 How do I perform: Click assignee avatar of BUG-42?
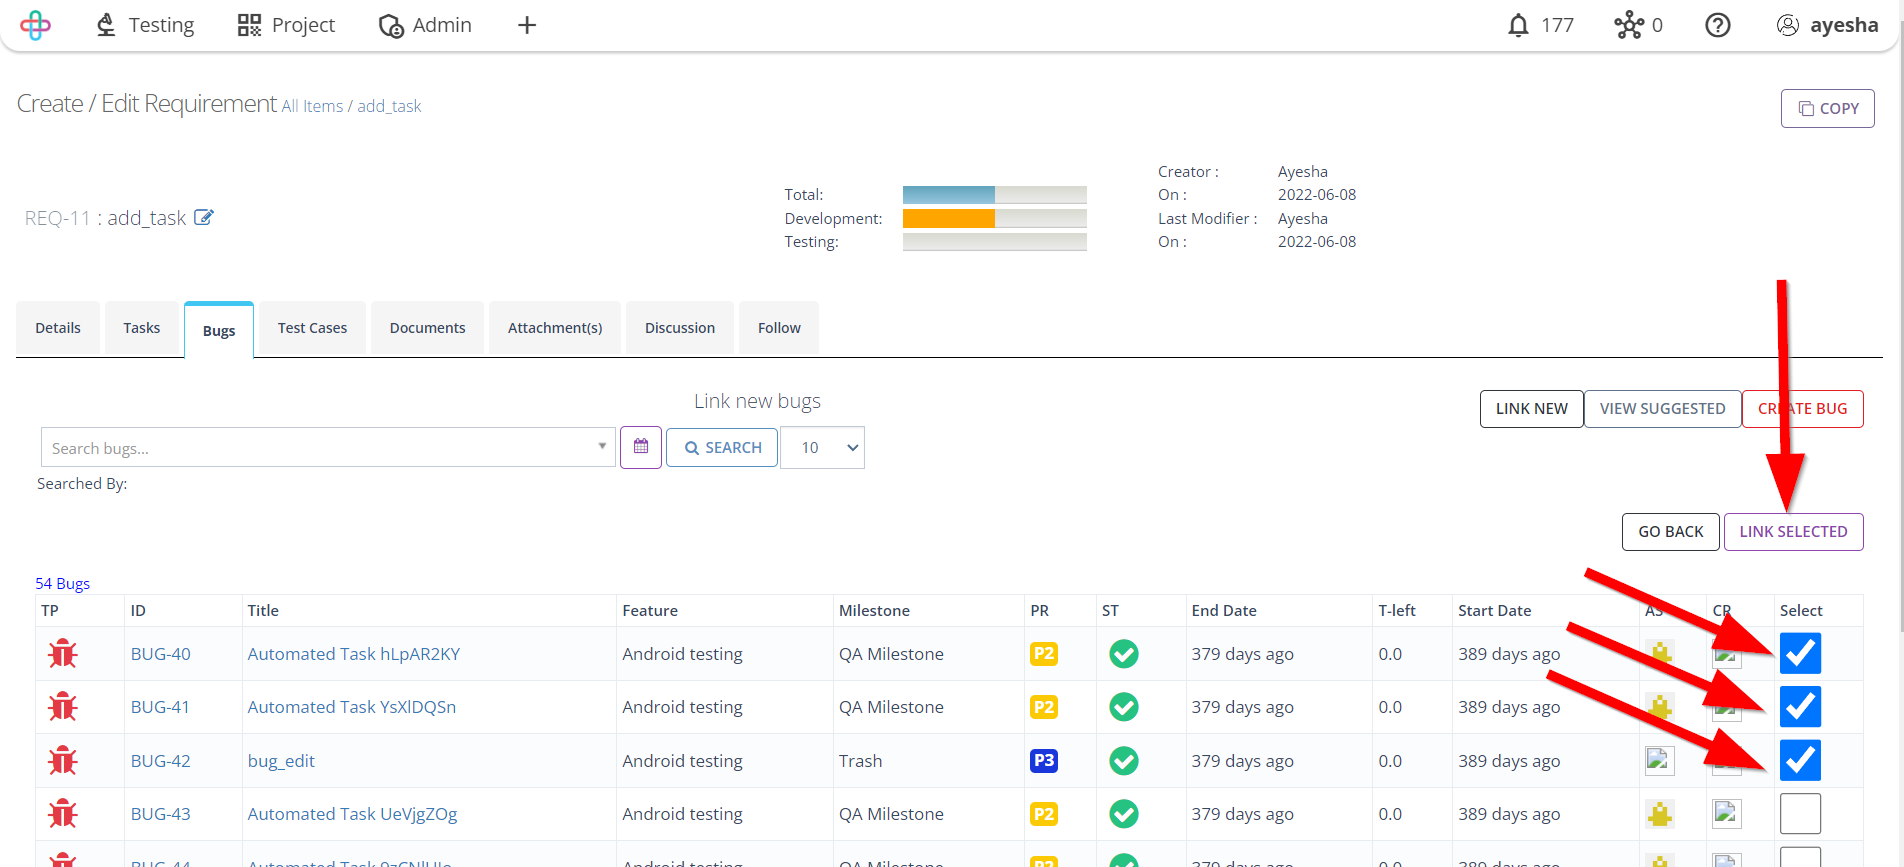[x=1659, y=760]
